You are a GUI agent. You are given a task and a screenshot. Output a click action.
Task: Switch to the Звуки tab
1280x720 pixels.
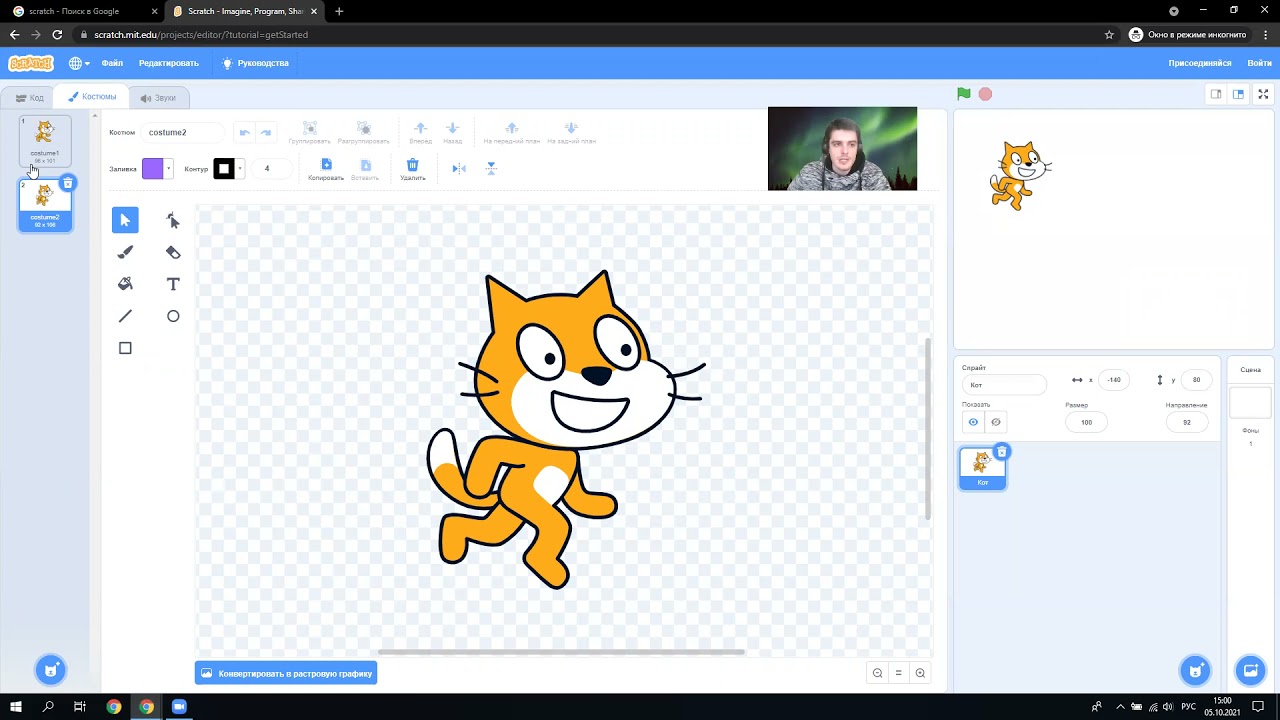click(x=158, y=97)
